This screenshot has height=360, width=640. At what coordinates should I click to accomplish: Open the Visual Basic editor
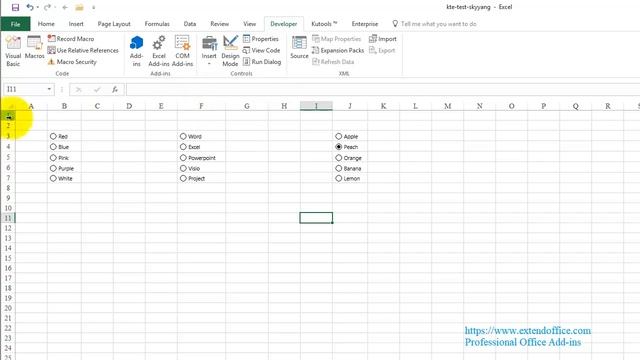coord(13,51)
